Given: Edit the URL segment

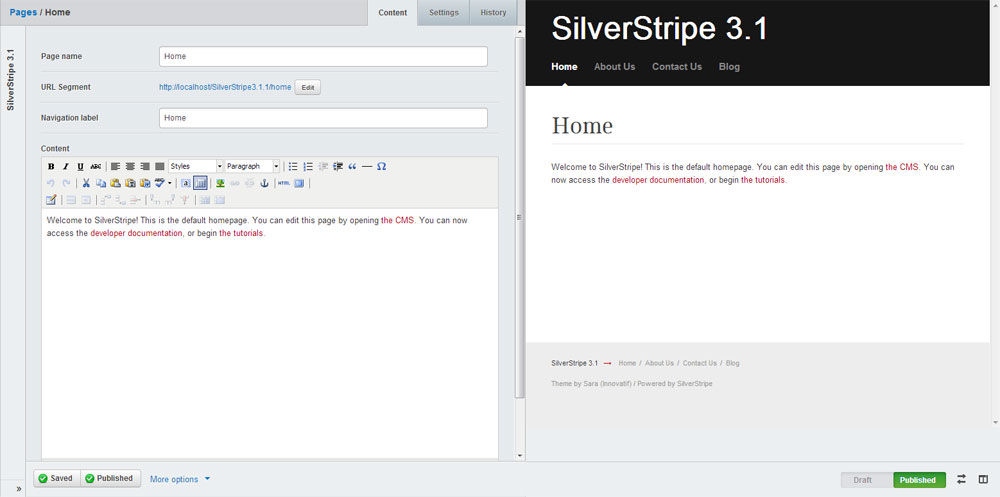Looking at the screenshot, I should [x=307, y=87].
